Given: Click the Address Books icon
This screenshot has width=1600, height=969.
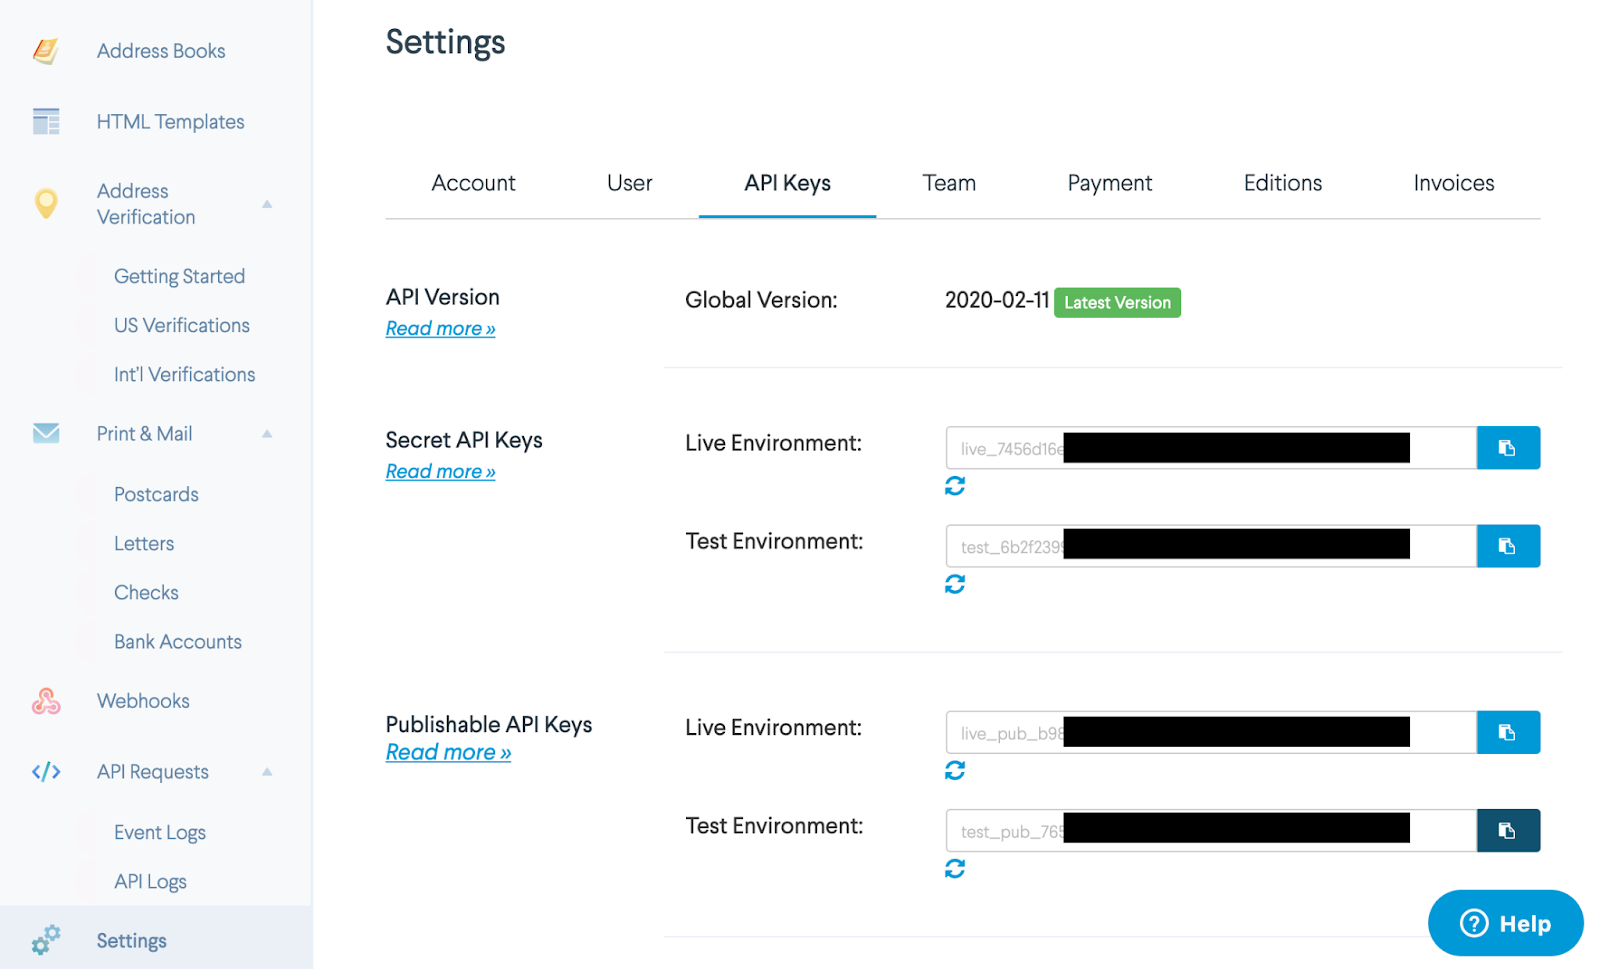Looking at the screenshot, I should click(x=46, y=51).
